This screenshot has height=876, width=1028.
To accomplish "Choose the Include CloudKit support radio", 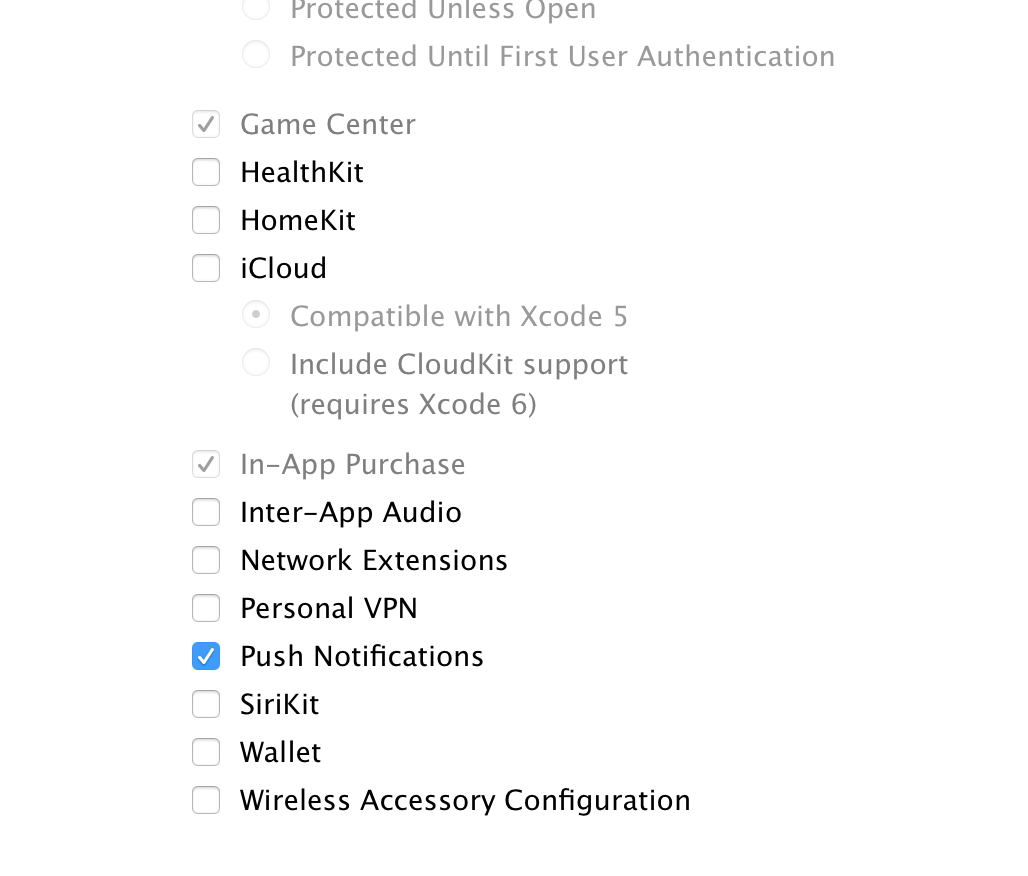I will 256,362.
